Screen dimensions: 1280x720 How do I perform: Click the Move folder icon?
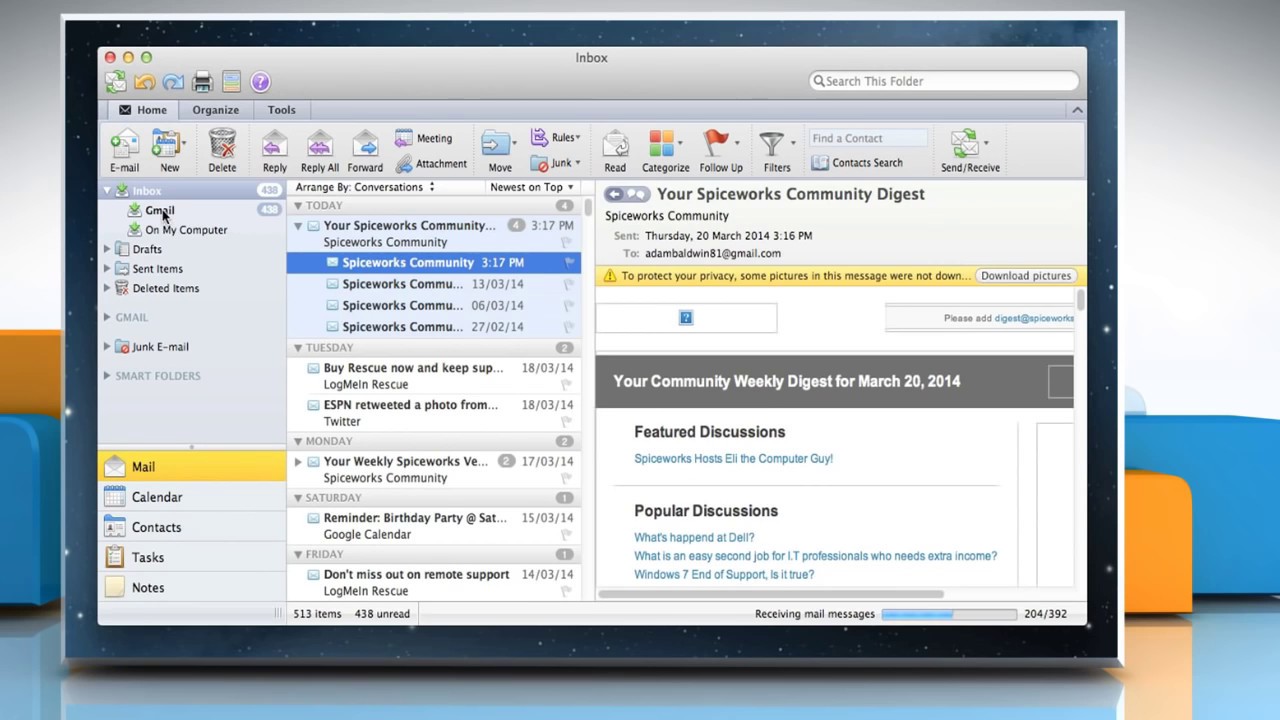pyautogui.click(x=496, y=143)
